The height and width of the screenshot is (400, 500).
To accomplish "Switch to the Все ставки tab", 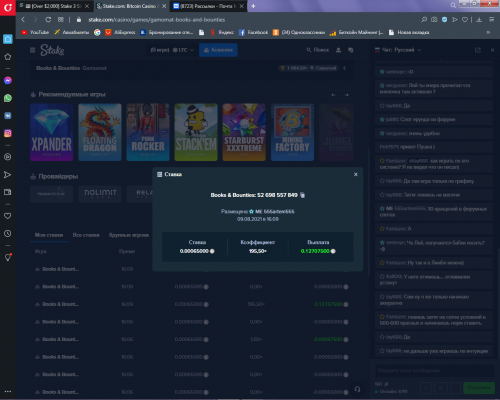I will coord(86,235).
